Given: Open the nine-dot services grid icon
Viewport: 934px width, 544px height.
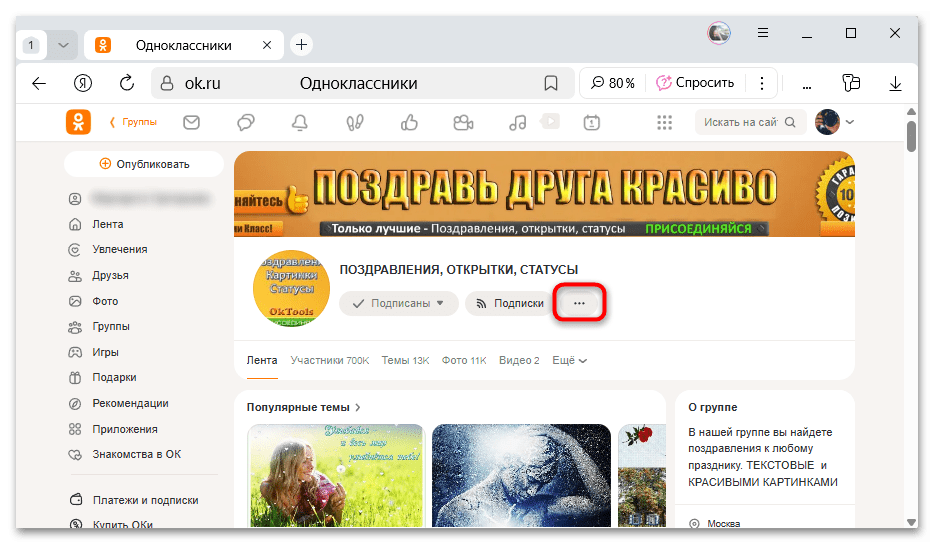Looking at the screenshot, I should point(664,123).
